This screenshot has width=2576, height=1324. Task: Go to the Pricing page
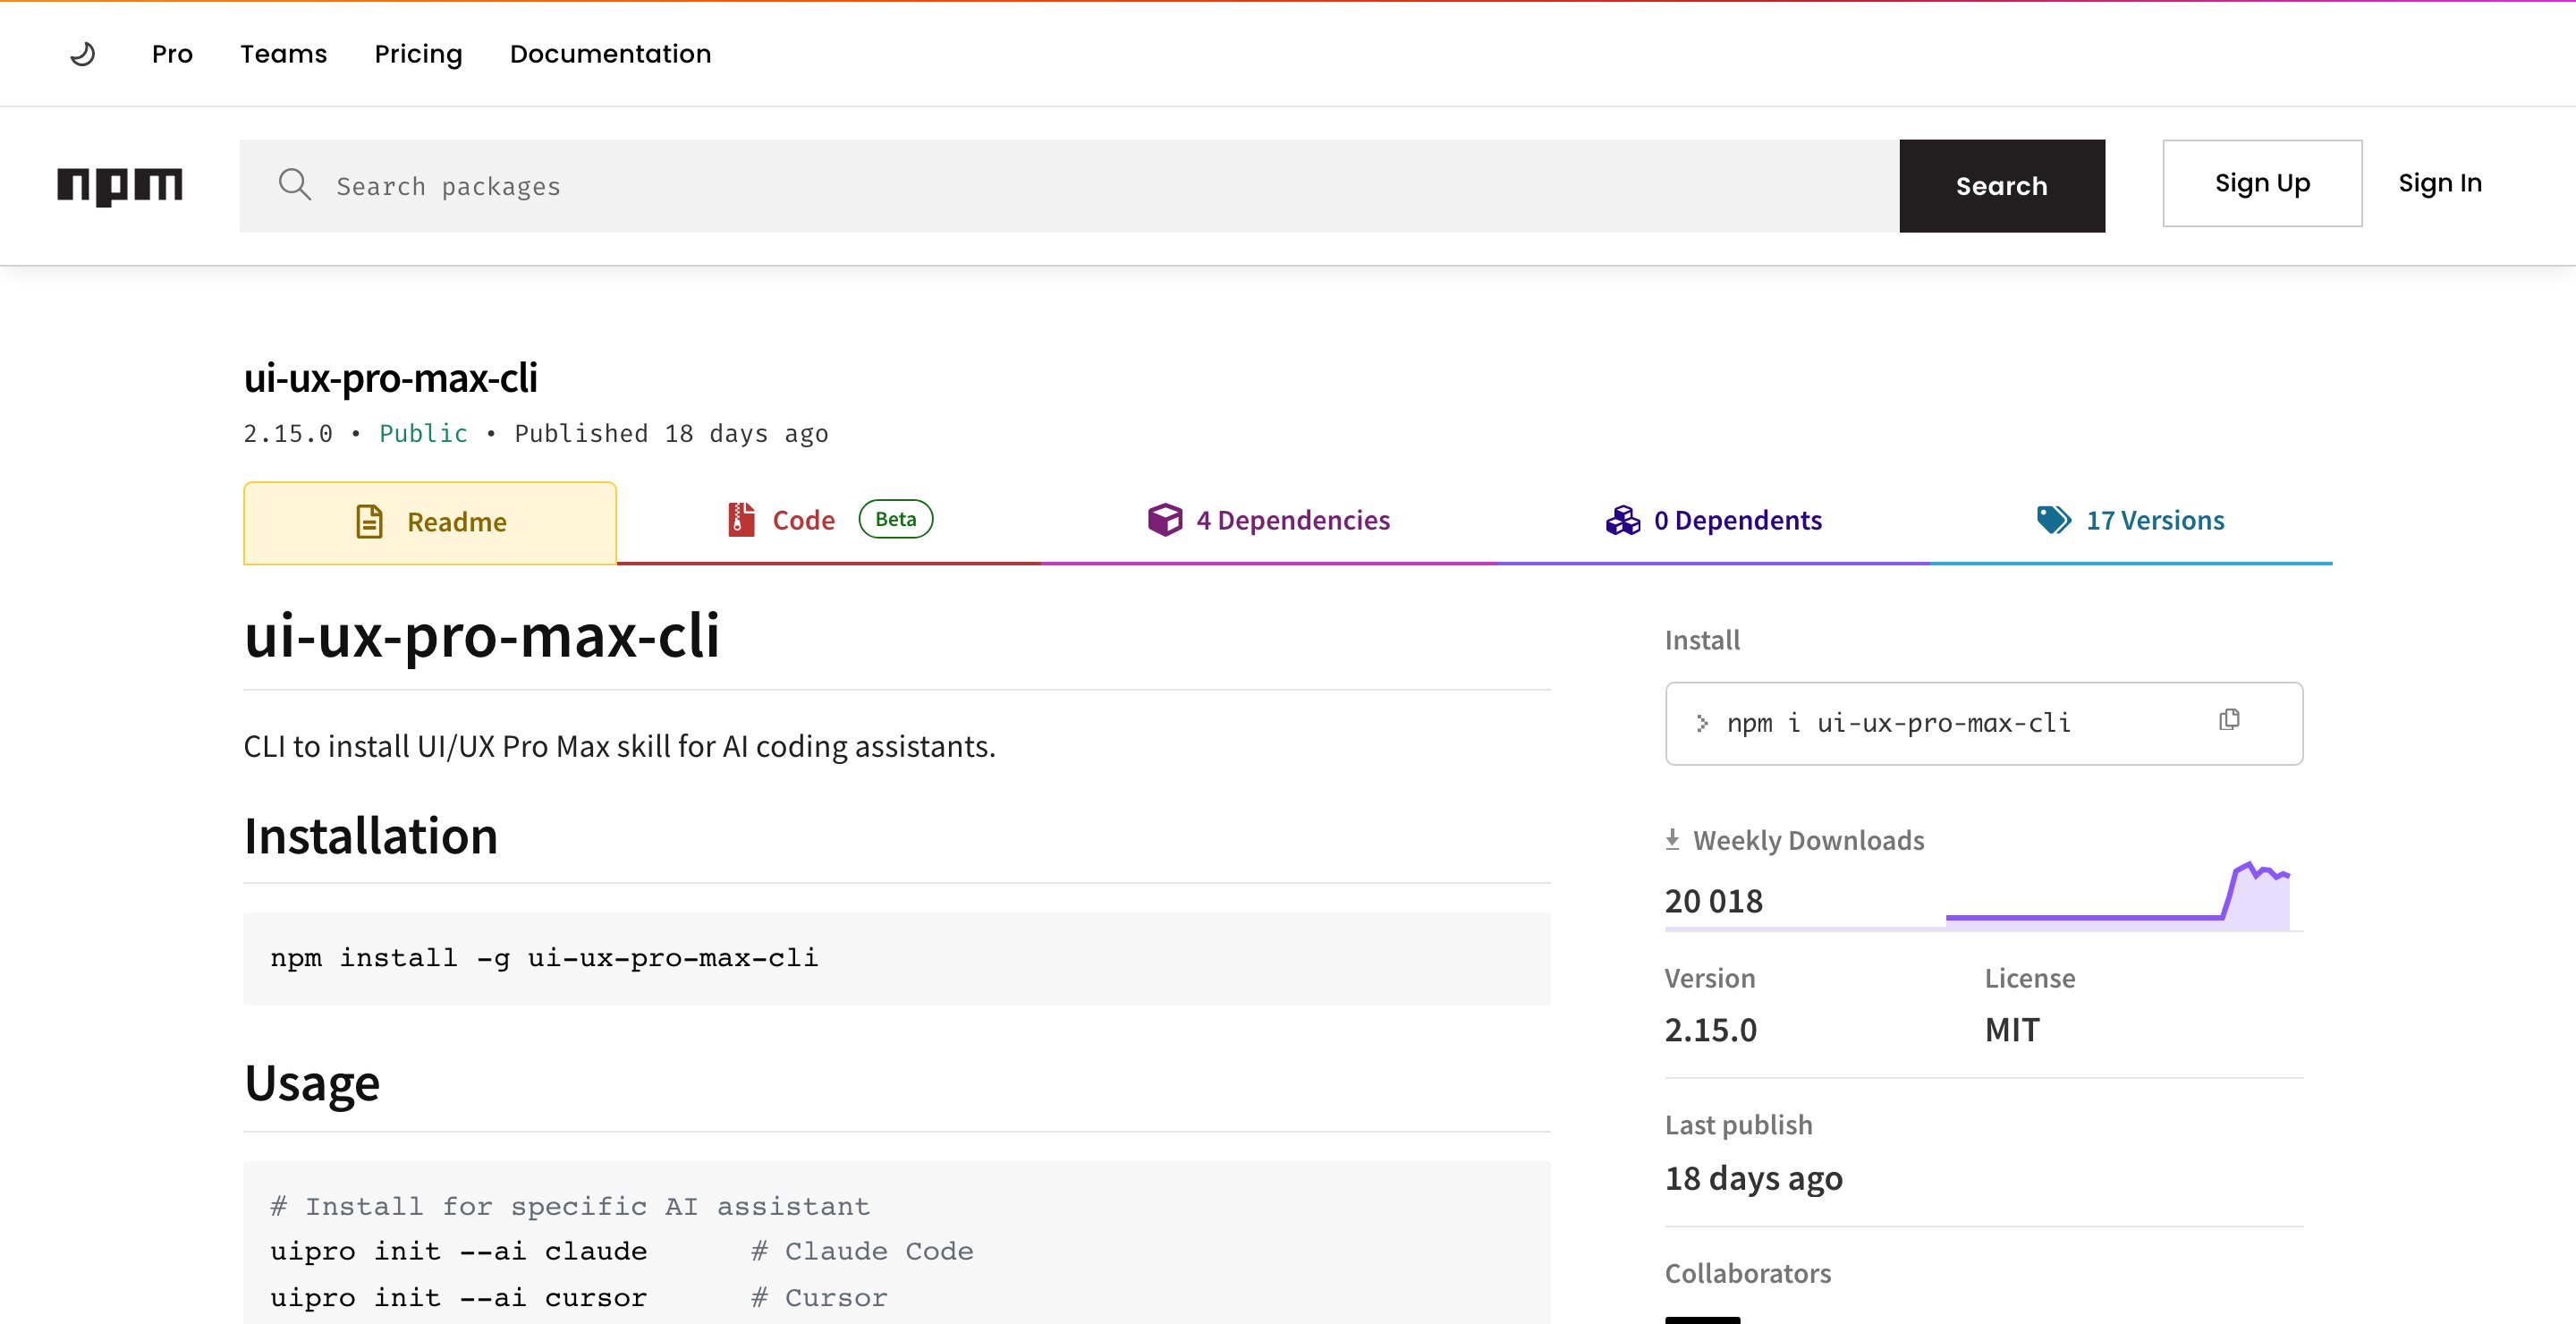click(418, 54)
